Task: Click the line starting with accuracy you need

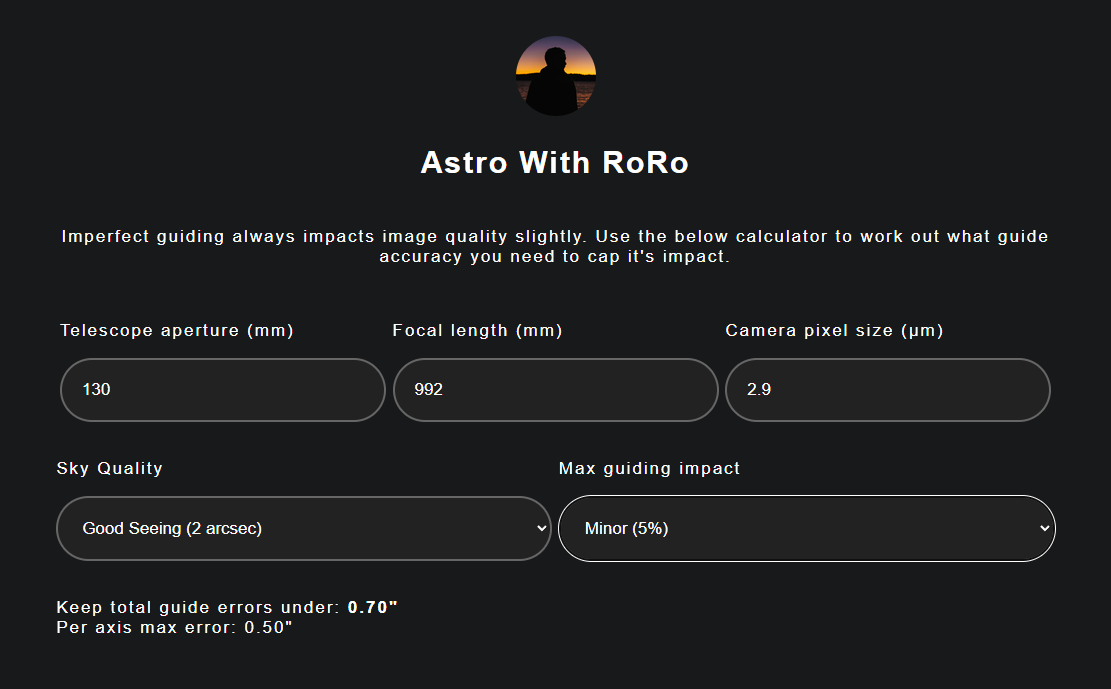Action: click(555, 257)
